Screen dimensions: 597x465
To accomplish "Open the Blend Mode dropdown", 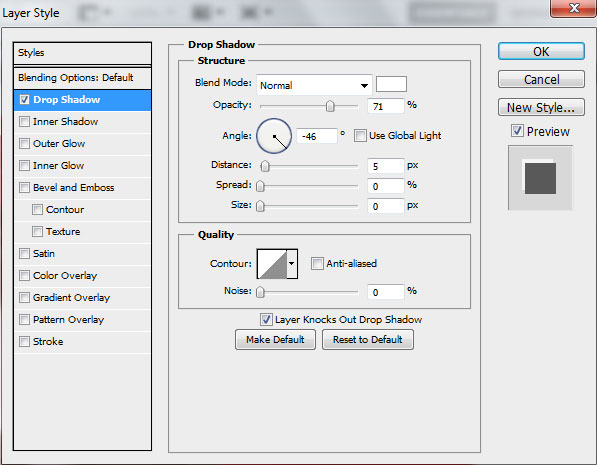I will point(314,85).
